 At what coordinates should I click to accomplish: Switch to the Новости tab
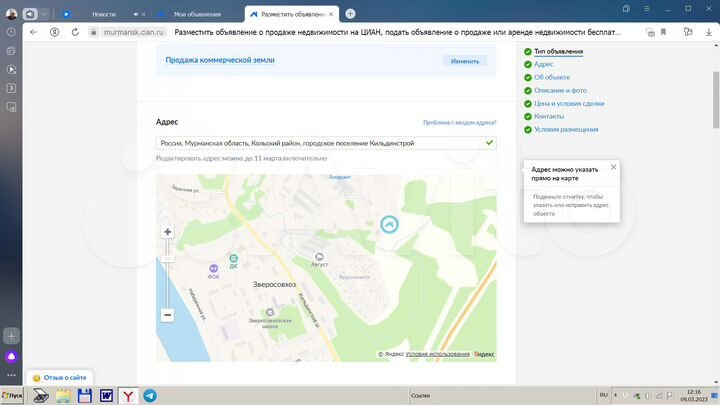click(104, 14)
